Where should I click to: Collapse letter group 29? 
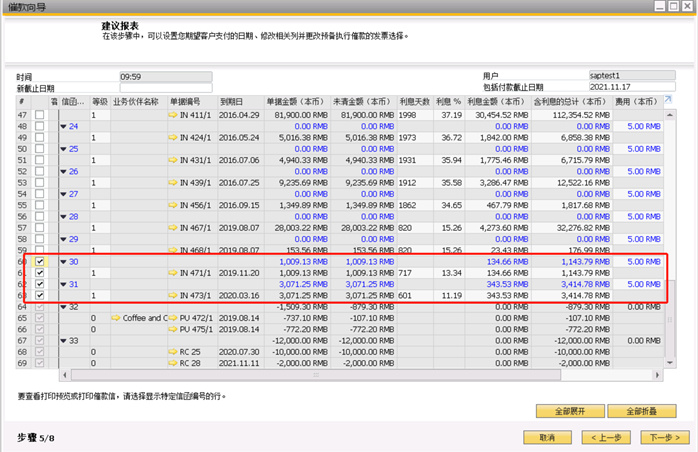[x=63, y=239]
